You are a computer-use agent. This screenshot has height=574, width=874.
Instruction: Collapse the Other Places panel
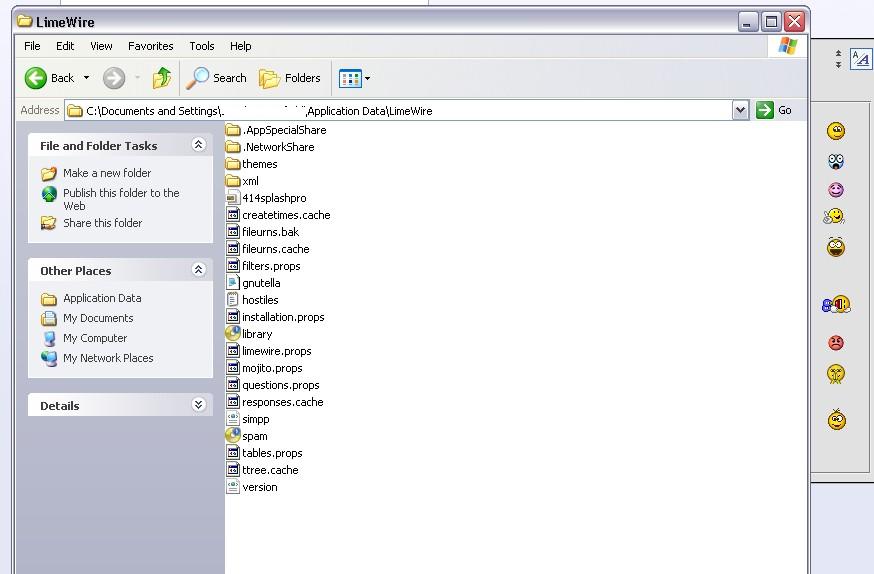point(198,270)
